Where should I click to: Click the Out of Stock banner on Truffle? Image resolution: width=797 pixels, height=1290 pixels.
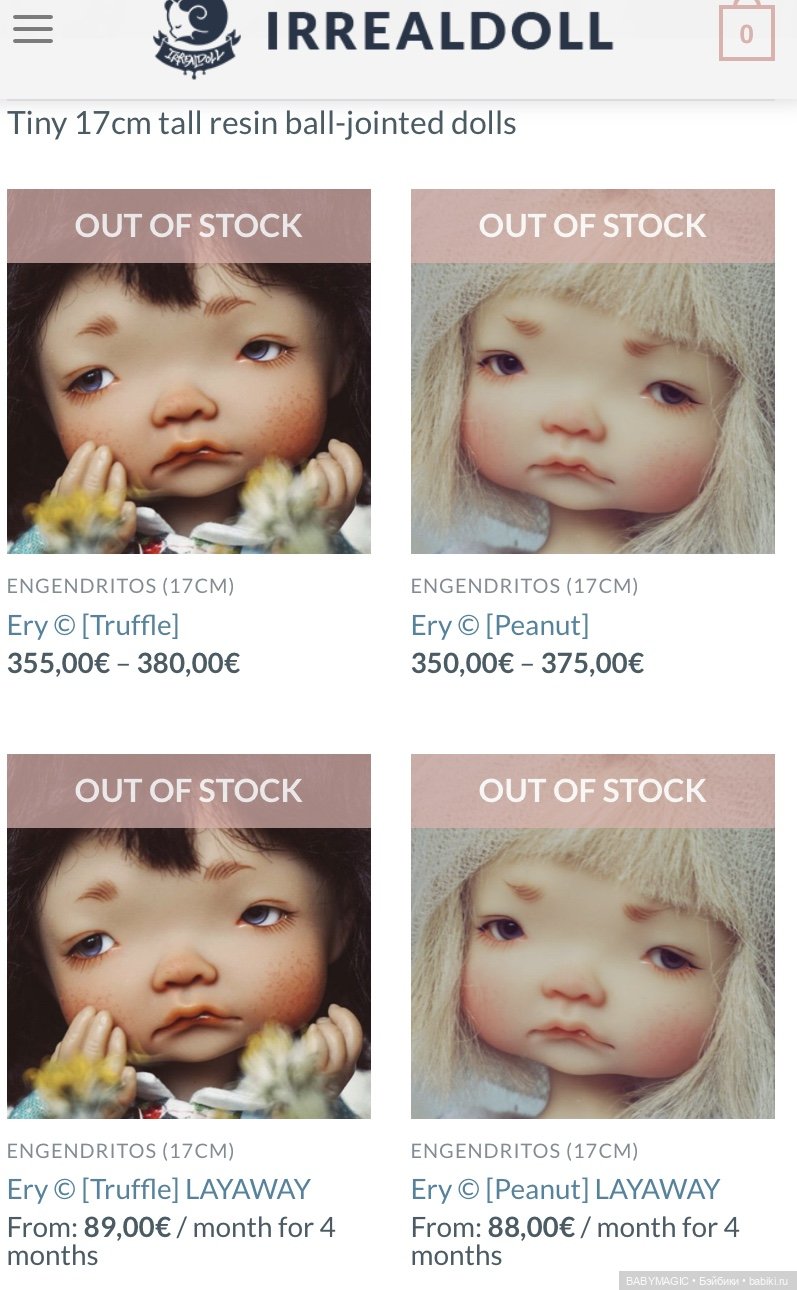click(189, 226)
